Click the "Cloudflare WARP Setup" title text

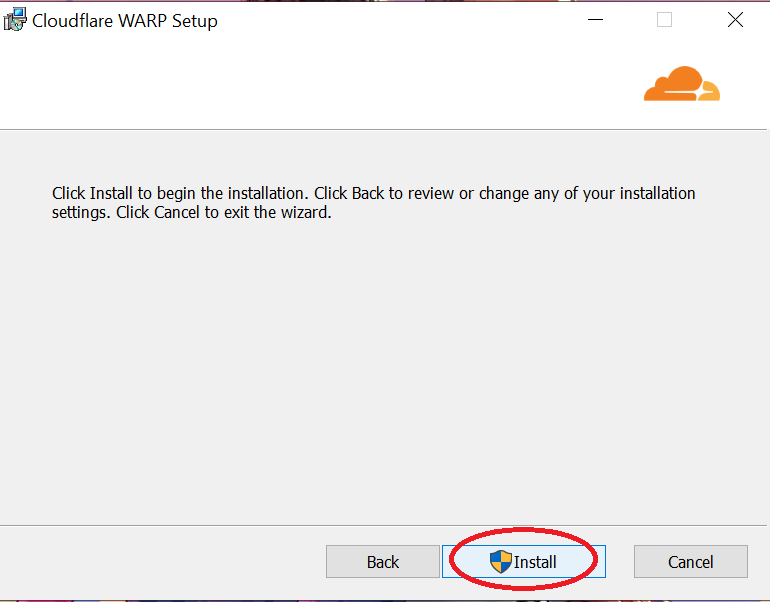pyautogui.click(x=125, y=21)
